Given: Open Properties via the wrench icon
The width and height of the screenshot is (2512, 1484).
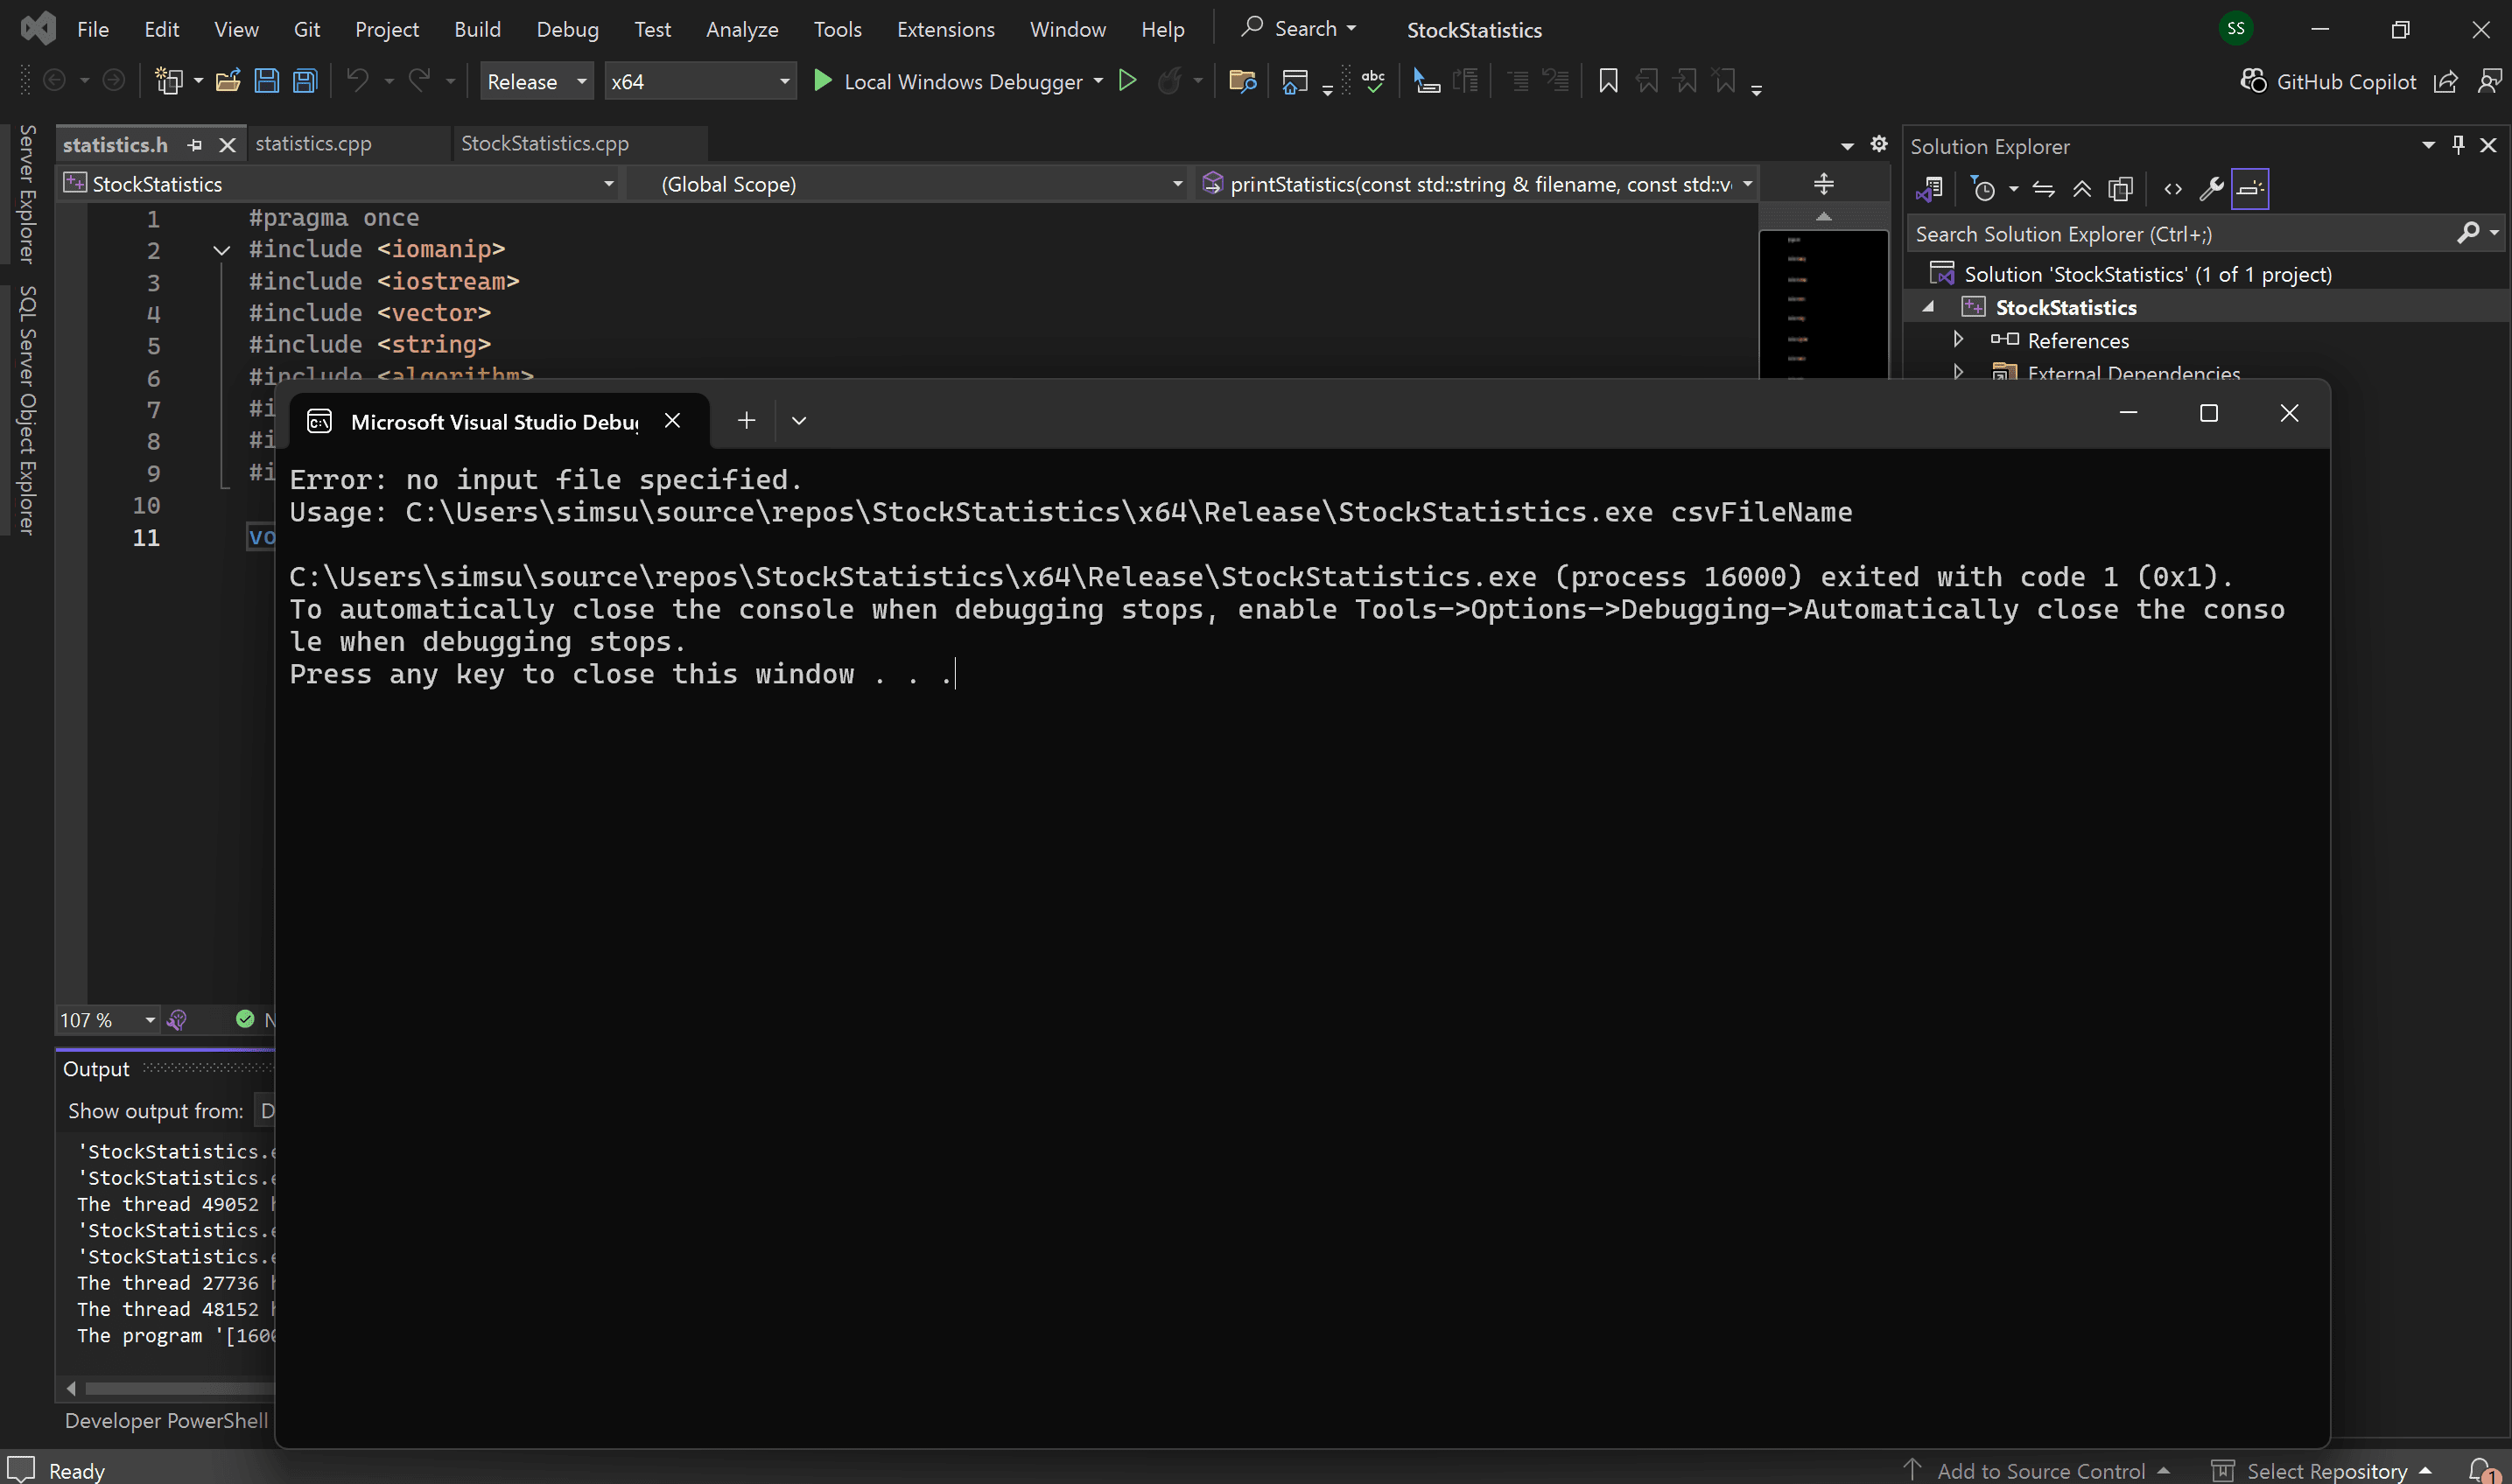Looking at the screenshot, I should pos(2211,188).
